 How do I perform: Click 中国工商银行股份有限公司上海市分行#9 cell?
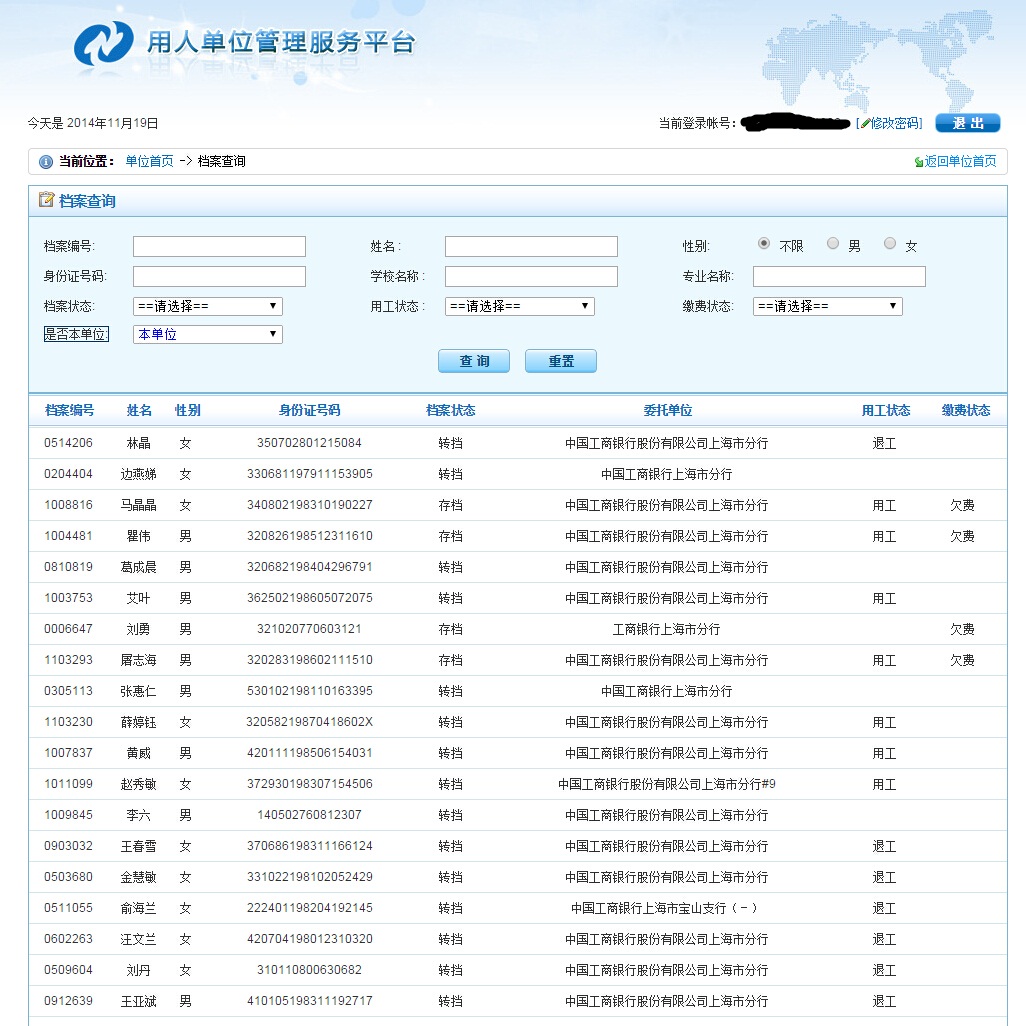(x=667, y=784)
